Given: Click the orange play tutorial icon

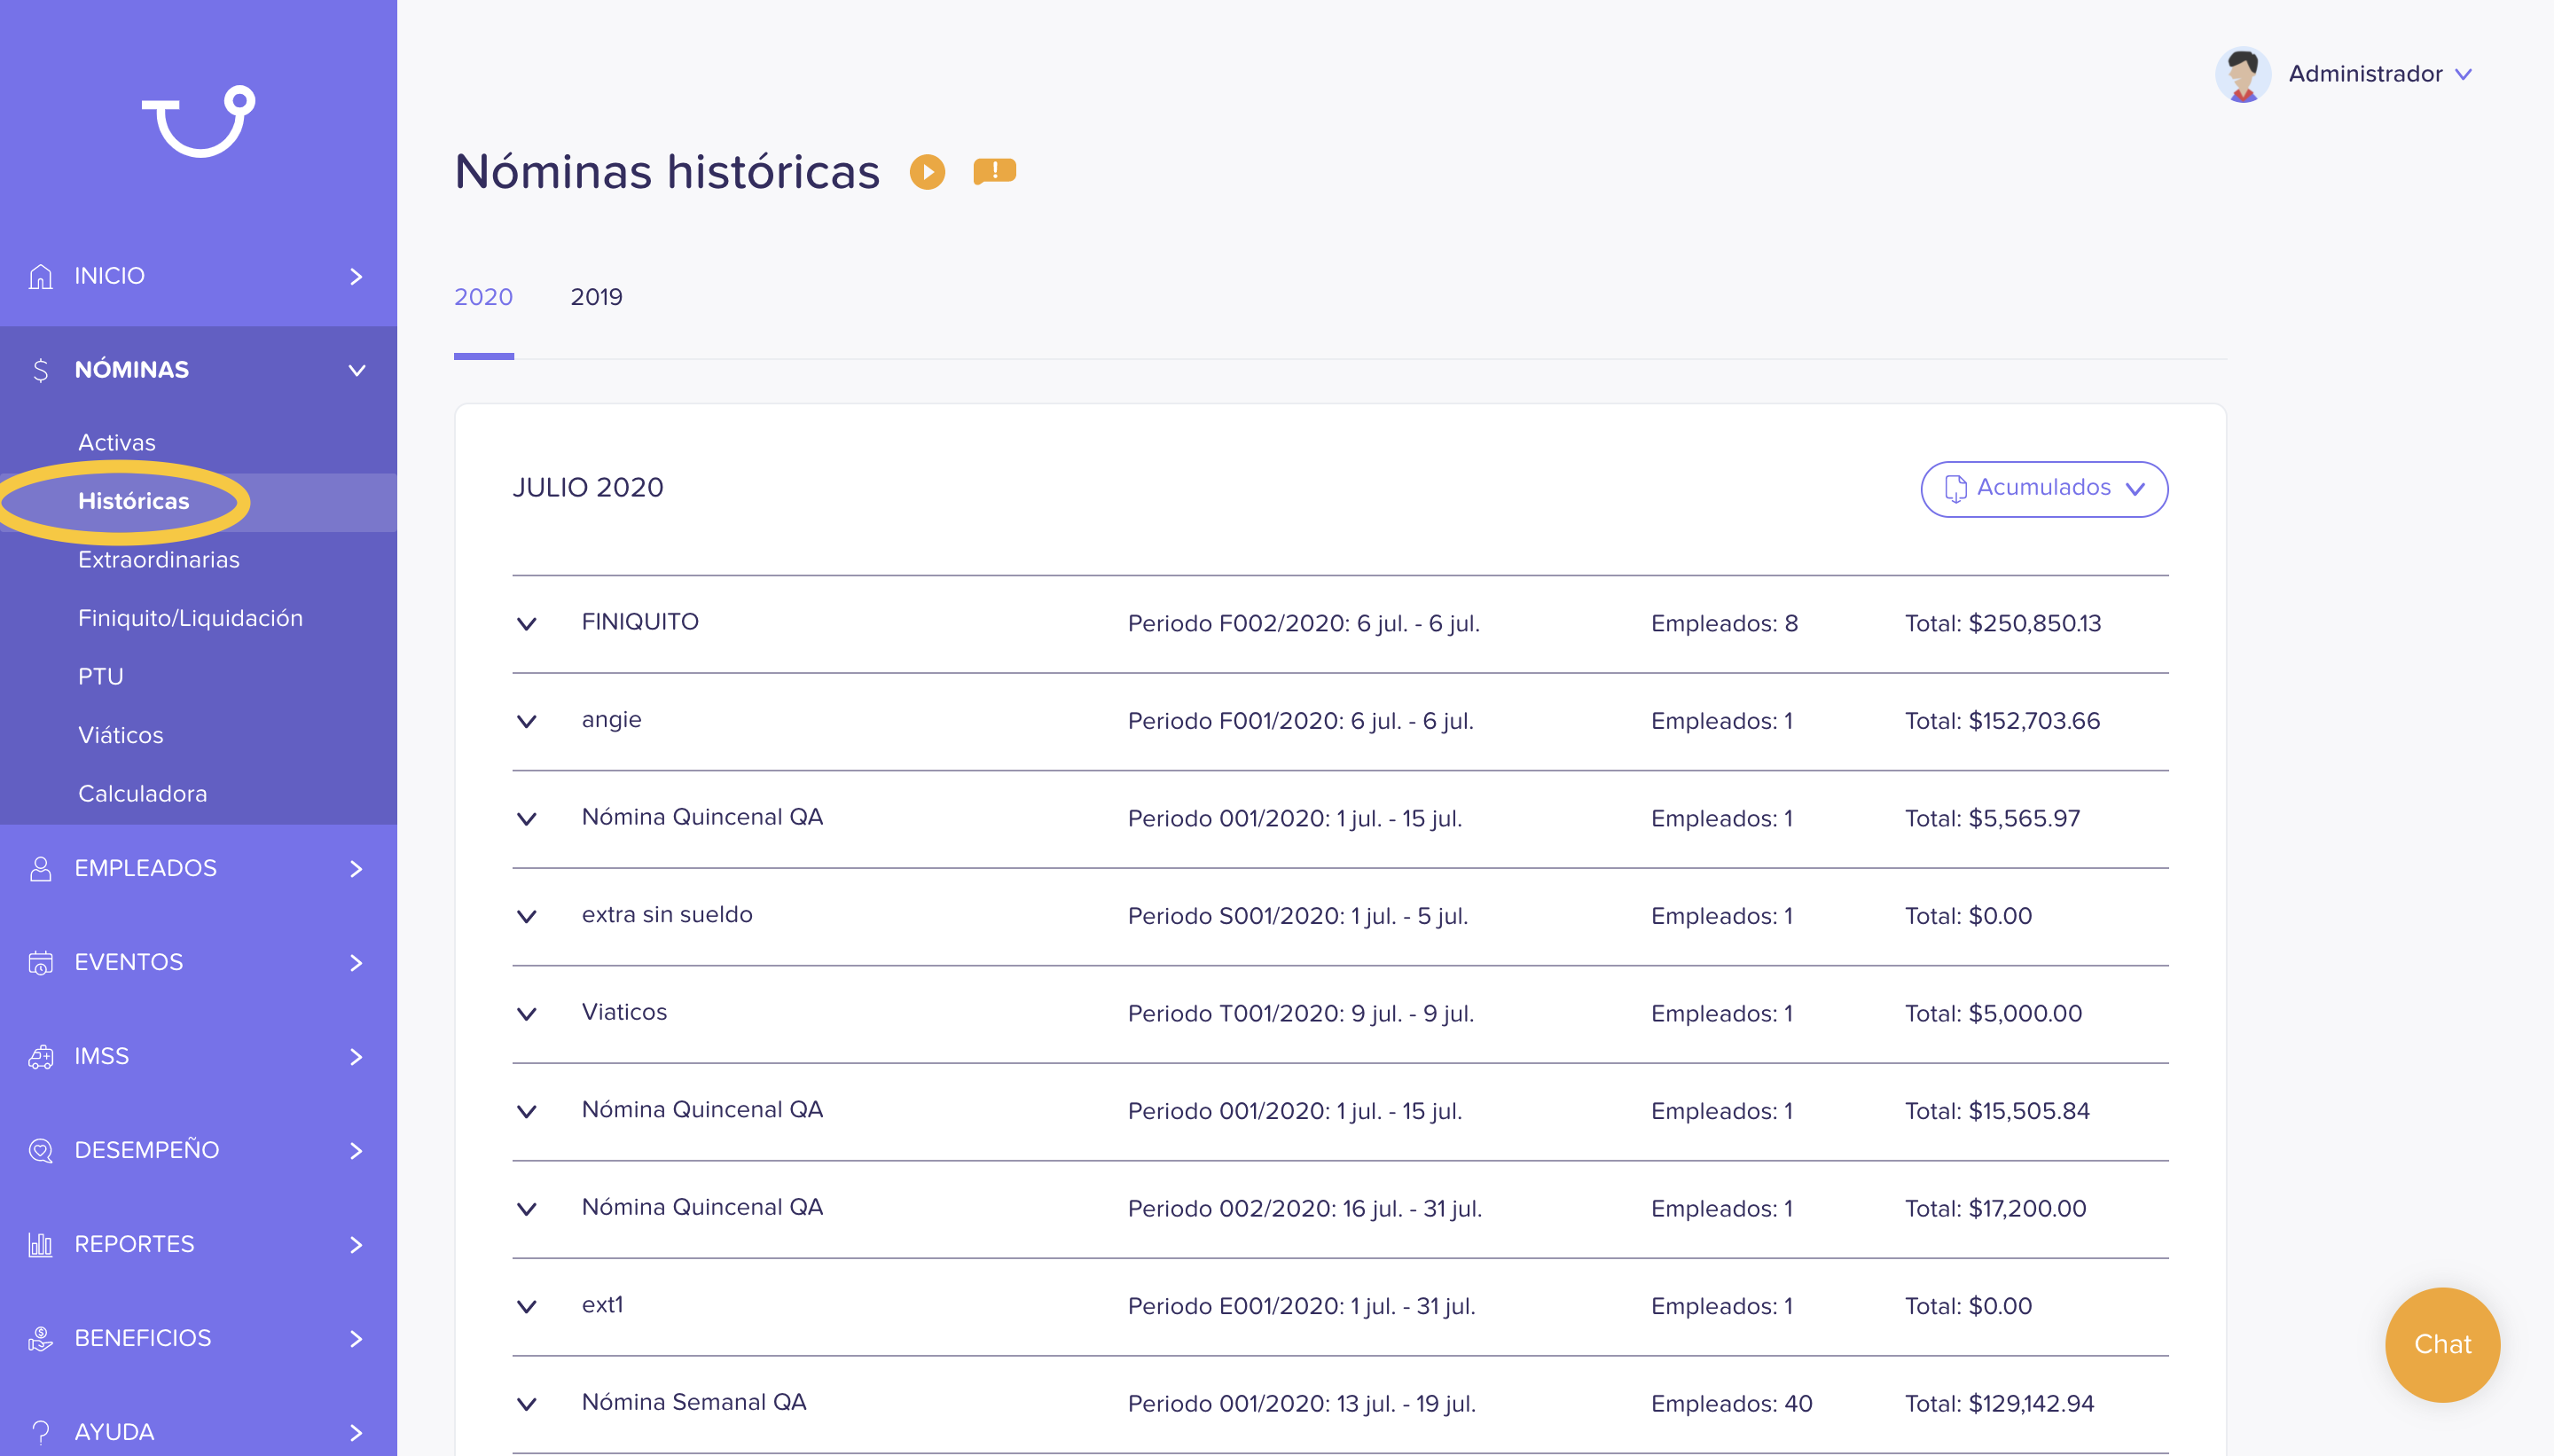Looking at the screenshot, I should 927,172.
